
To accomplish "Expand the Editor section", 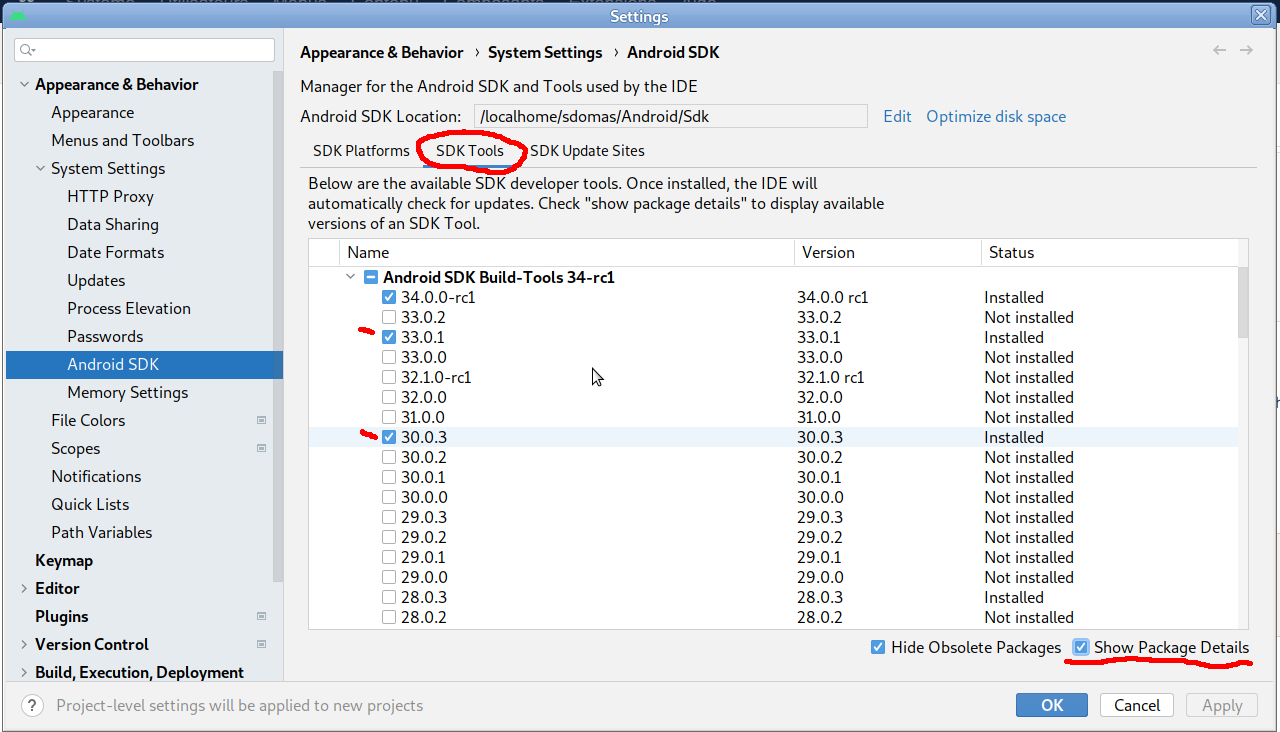I will point(24,588).
